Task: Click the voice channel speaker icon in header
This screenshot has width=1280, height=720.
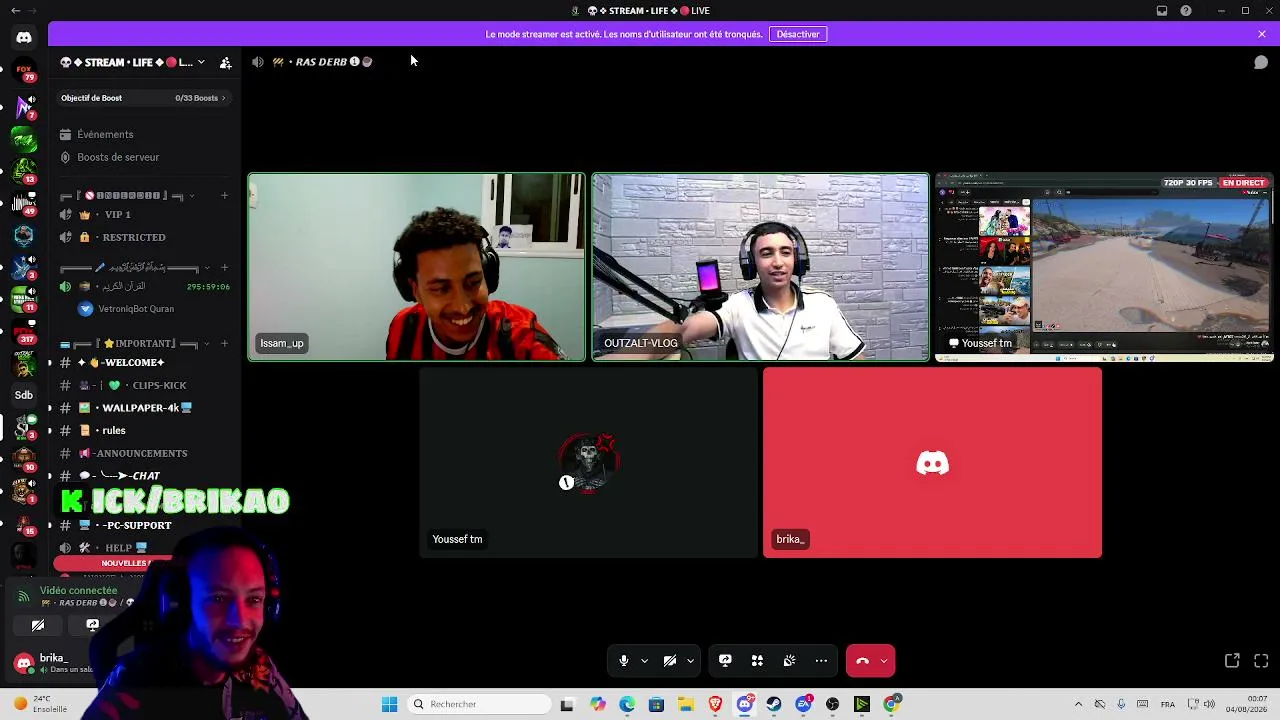Action: coord(258,62)
